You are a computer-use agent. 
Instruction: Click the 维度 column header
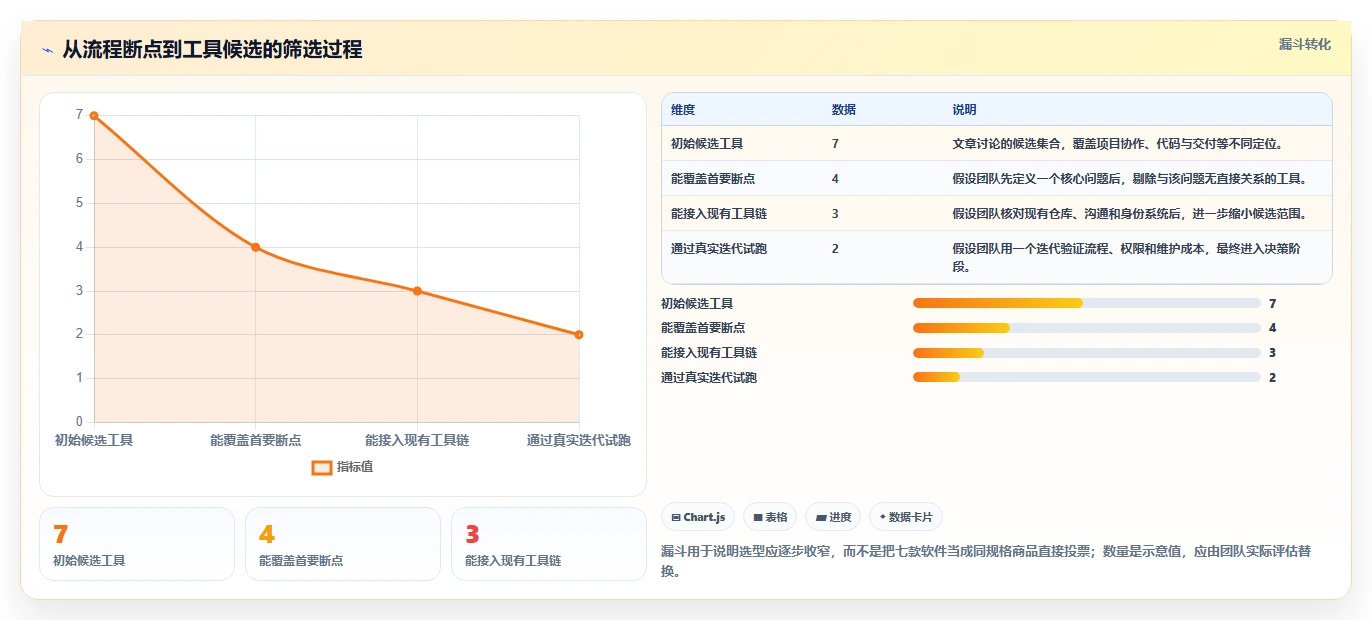683,110
